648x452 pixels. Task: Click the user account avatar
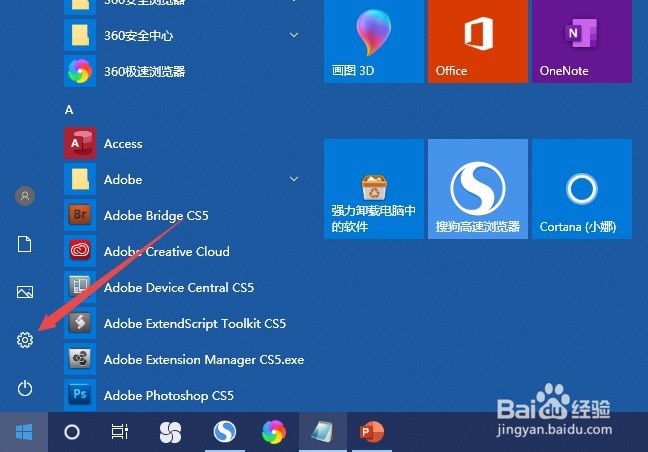coord(25,196)
